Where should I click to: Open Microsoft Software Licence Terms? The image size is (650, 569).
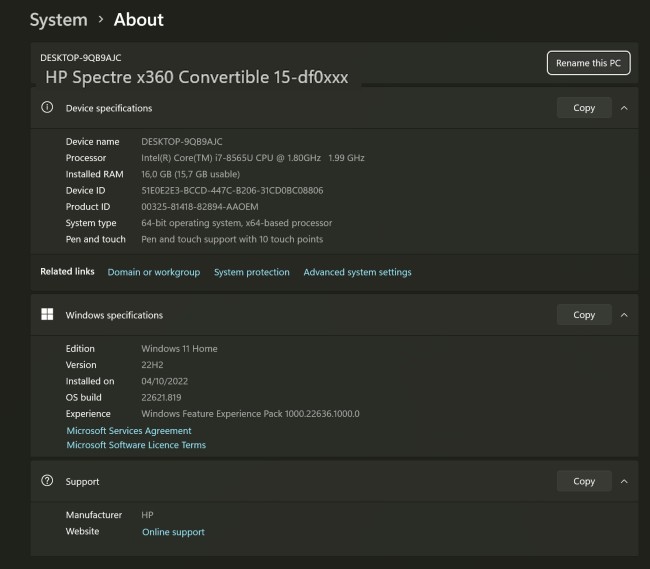[x=136, y=445]
